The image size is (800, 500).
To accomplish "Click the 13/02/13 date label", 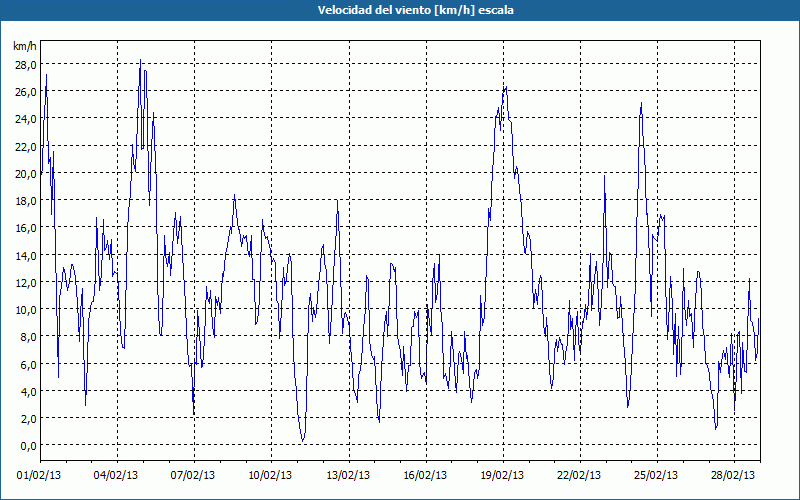I will click(x=348, y=476).
